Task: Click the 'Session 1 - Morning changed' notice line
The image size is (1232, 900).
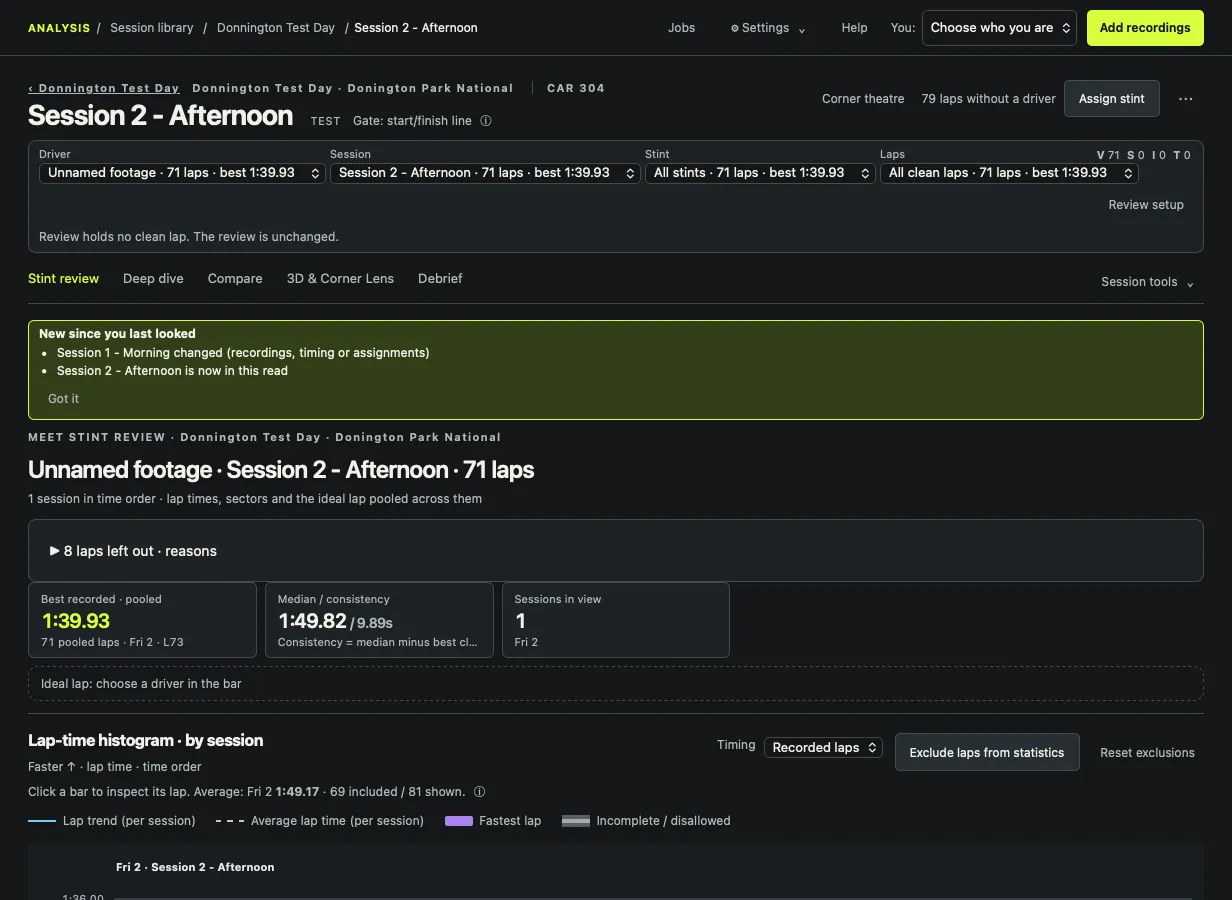Action: 243,353
